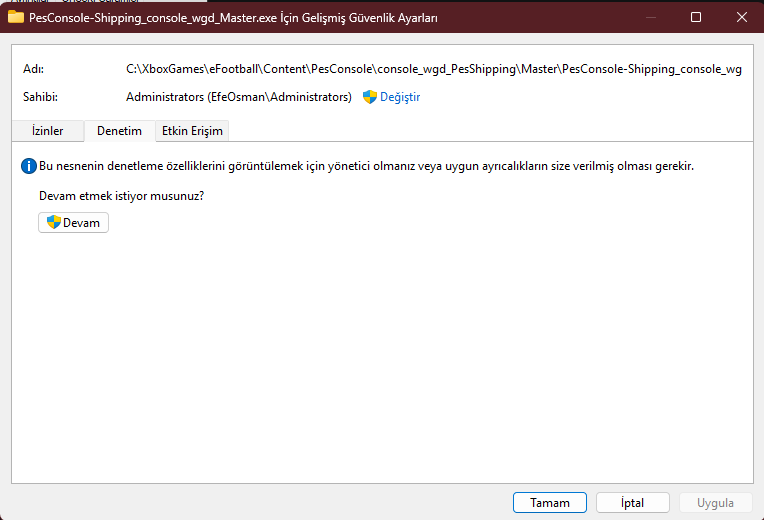Click the window title text

coord(233,18)
